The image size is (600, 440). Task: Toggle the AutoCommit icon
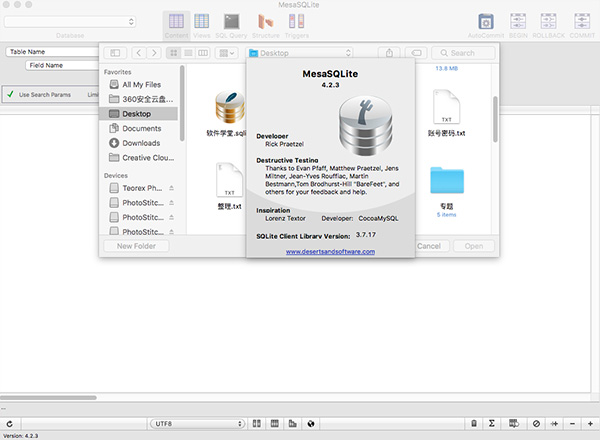pos(486,26)
